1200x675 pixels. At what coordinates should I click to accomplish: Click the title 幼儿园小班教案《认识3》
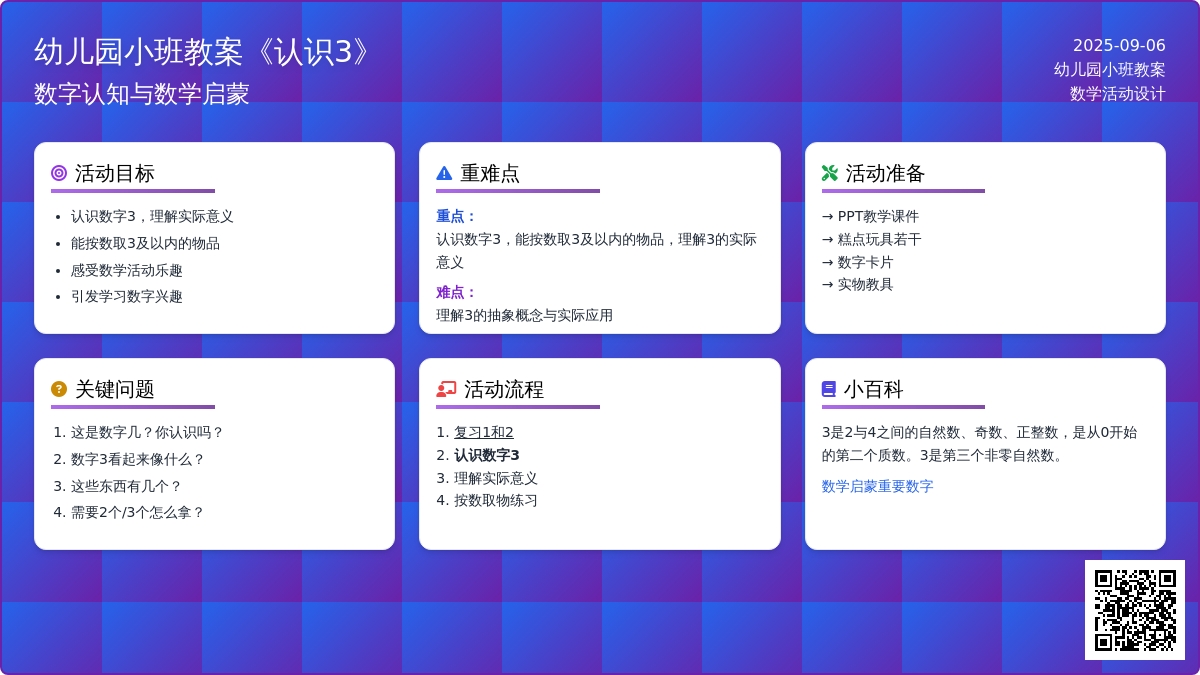click(204, 52)
